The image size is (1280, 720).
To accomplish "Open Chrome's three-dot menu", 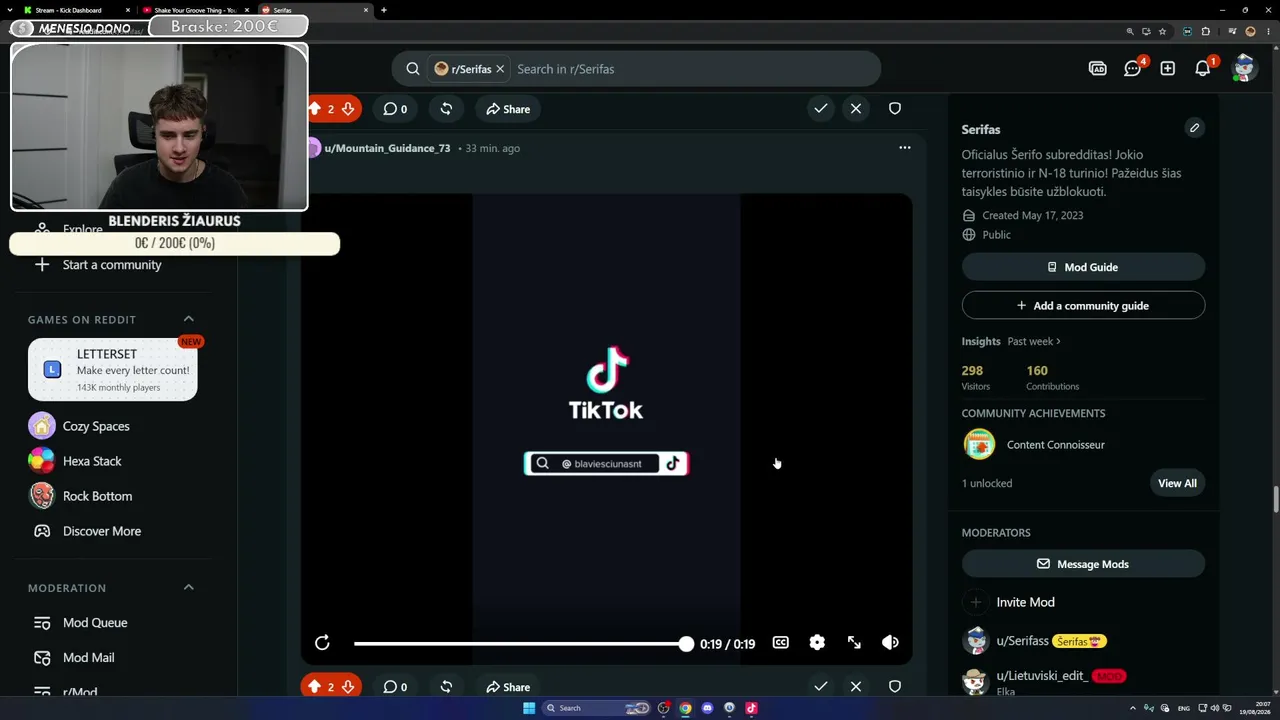I will point(1267,32).
